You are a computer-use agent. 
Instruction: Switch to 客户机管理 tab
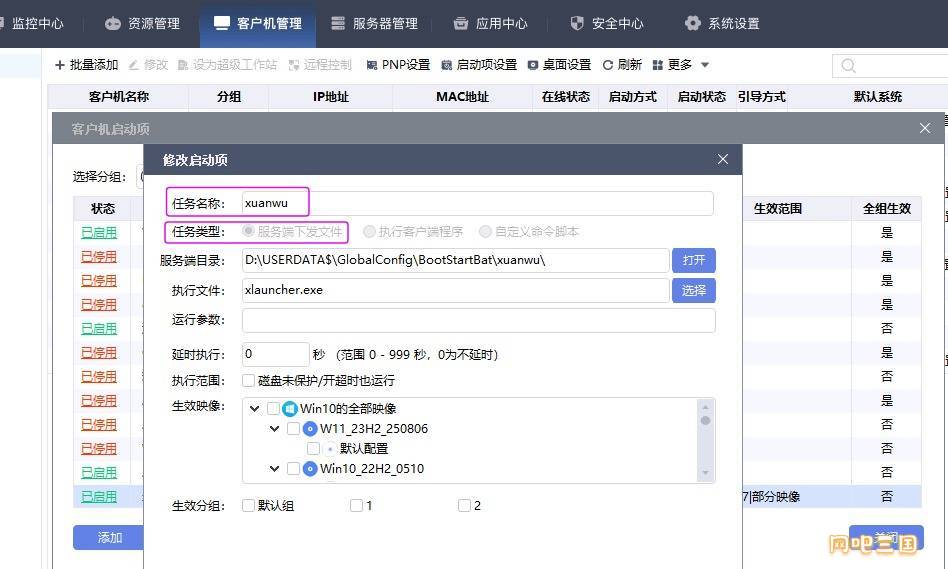(x=258, y=24)
